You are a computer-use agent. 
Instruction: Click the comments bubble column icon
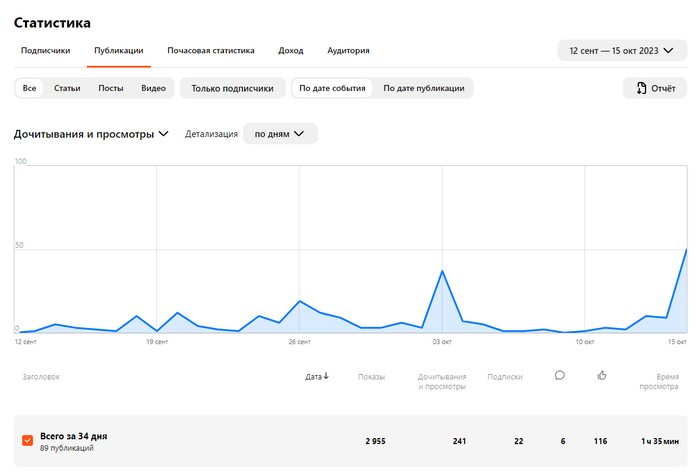[560, 376]
